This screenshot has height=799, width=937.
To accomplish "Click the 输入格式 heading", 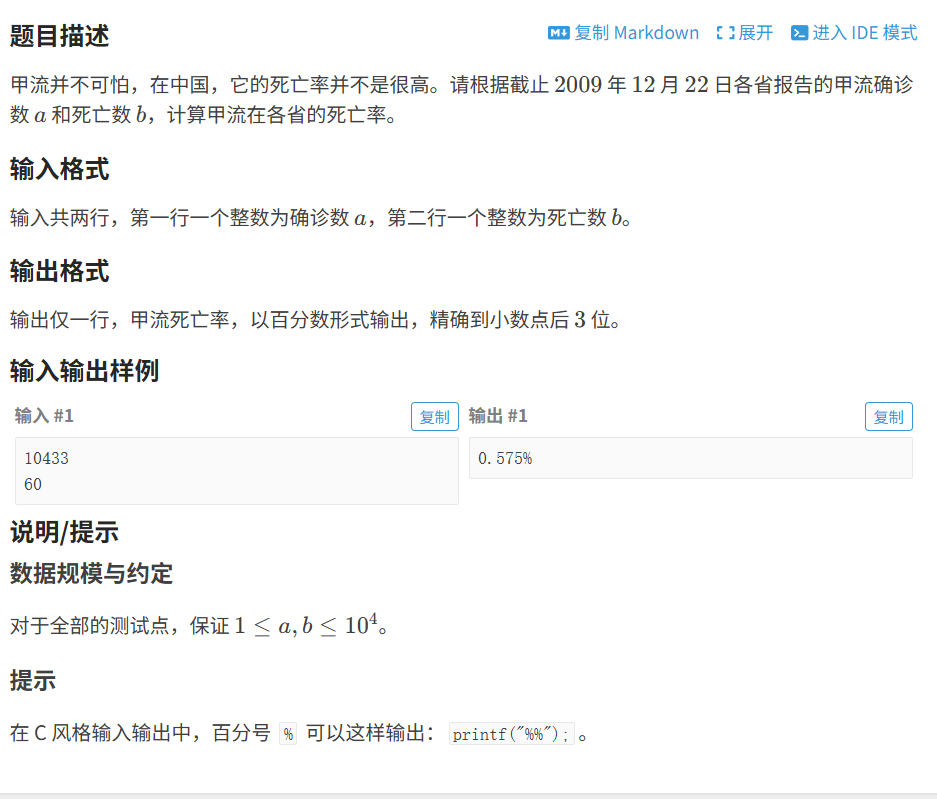I will [x=60, y=169].
